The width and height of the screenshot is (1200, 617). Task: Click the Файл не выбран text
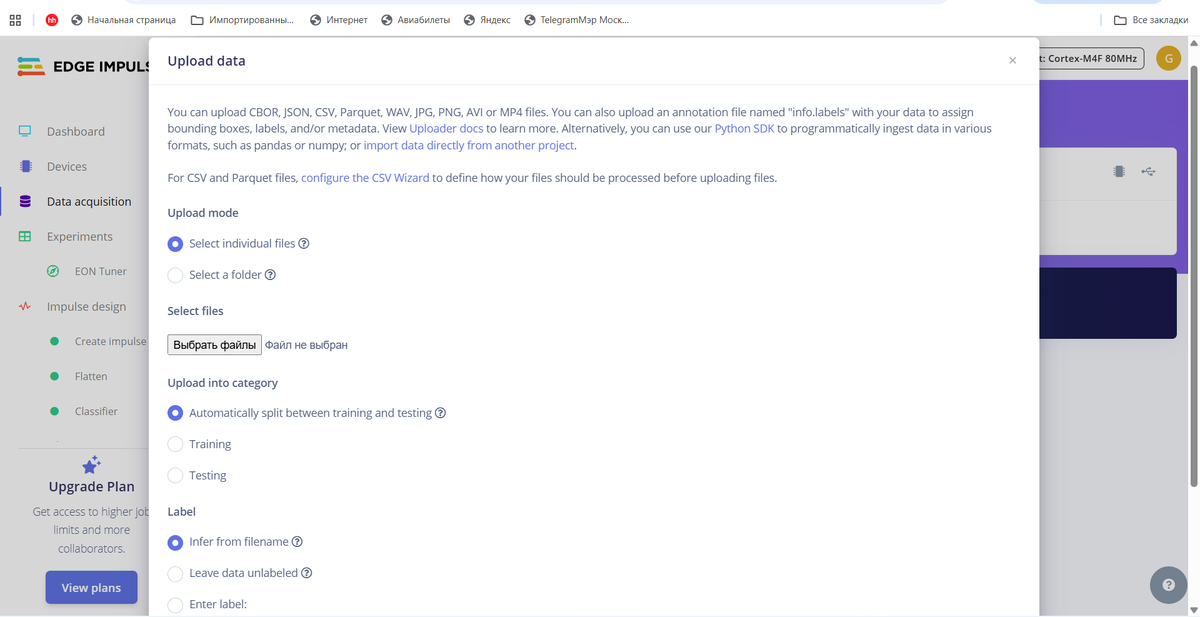pos(306,345)
